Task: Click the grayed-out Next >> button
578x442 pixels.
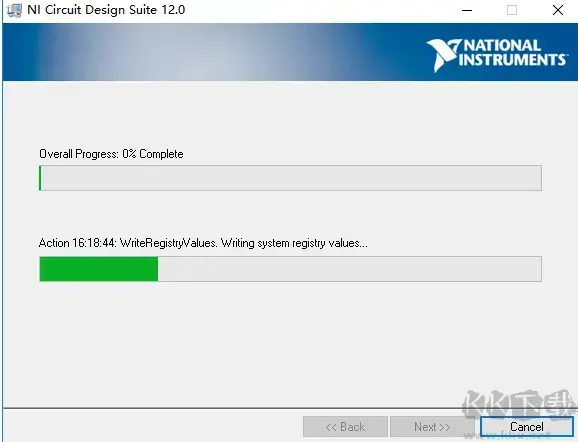Action: tap(432, 427)
